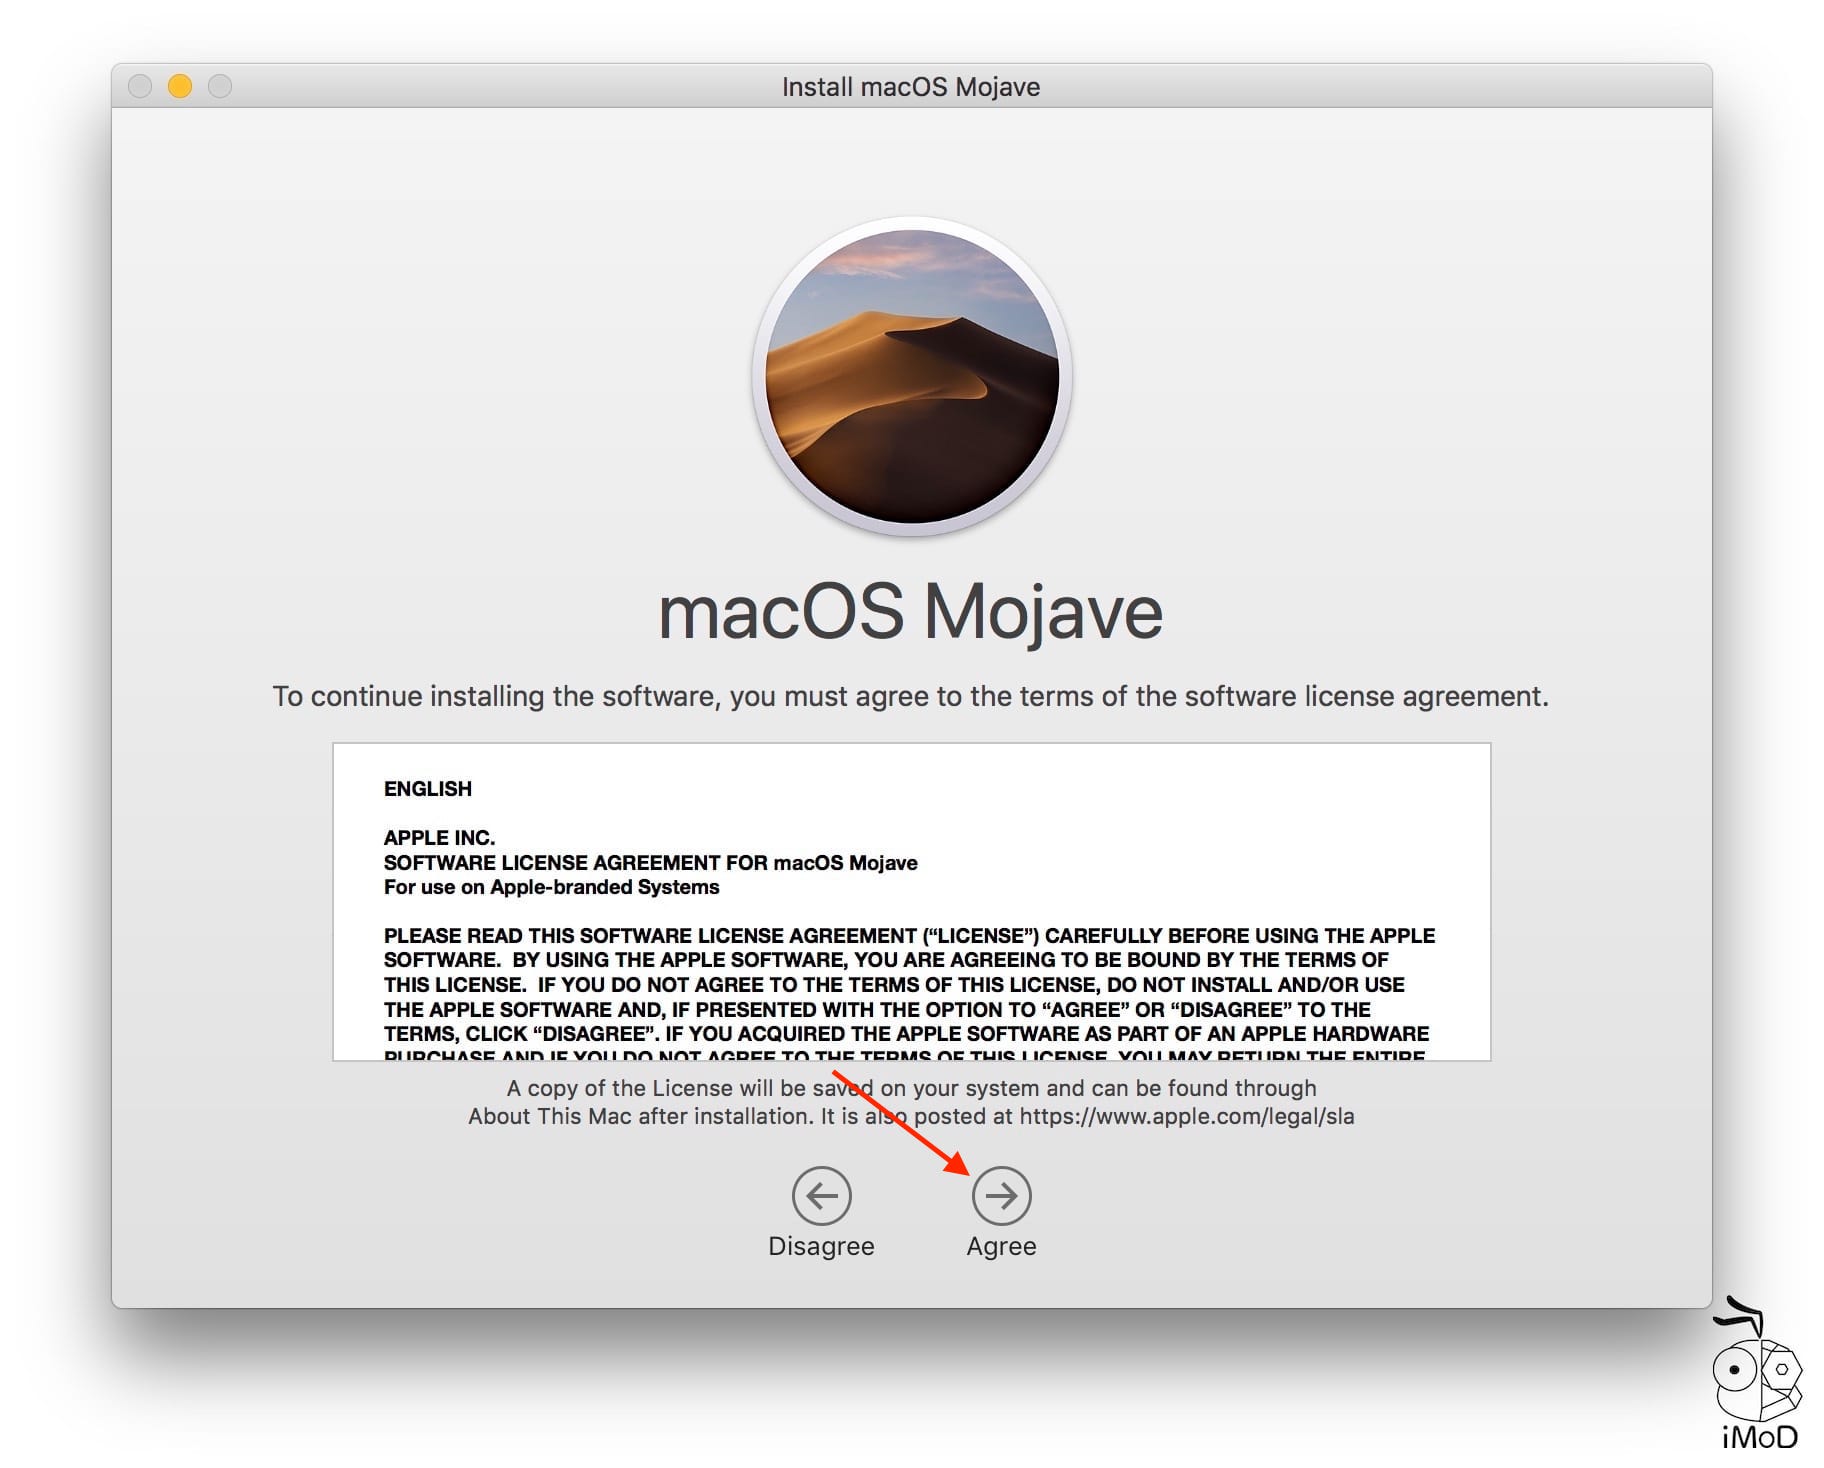Viewport: 1824px width, 1468px height.
Task: Click the arrow icon the red arrow points to
Action: click(x=1002, y=1196)
